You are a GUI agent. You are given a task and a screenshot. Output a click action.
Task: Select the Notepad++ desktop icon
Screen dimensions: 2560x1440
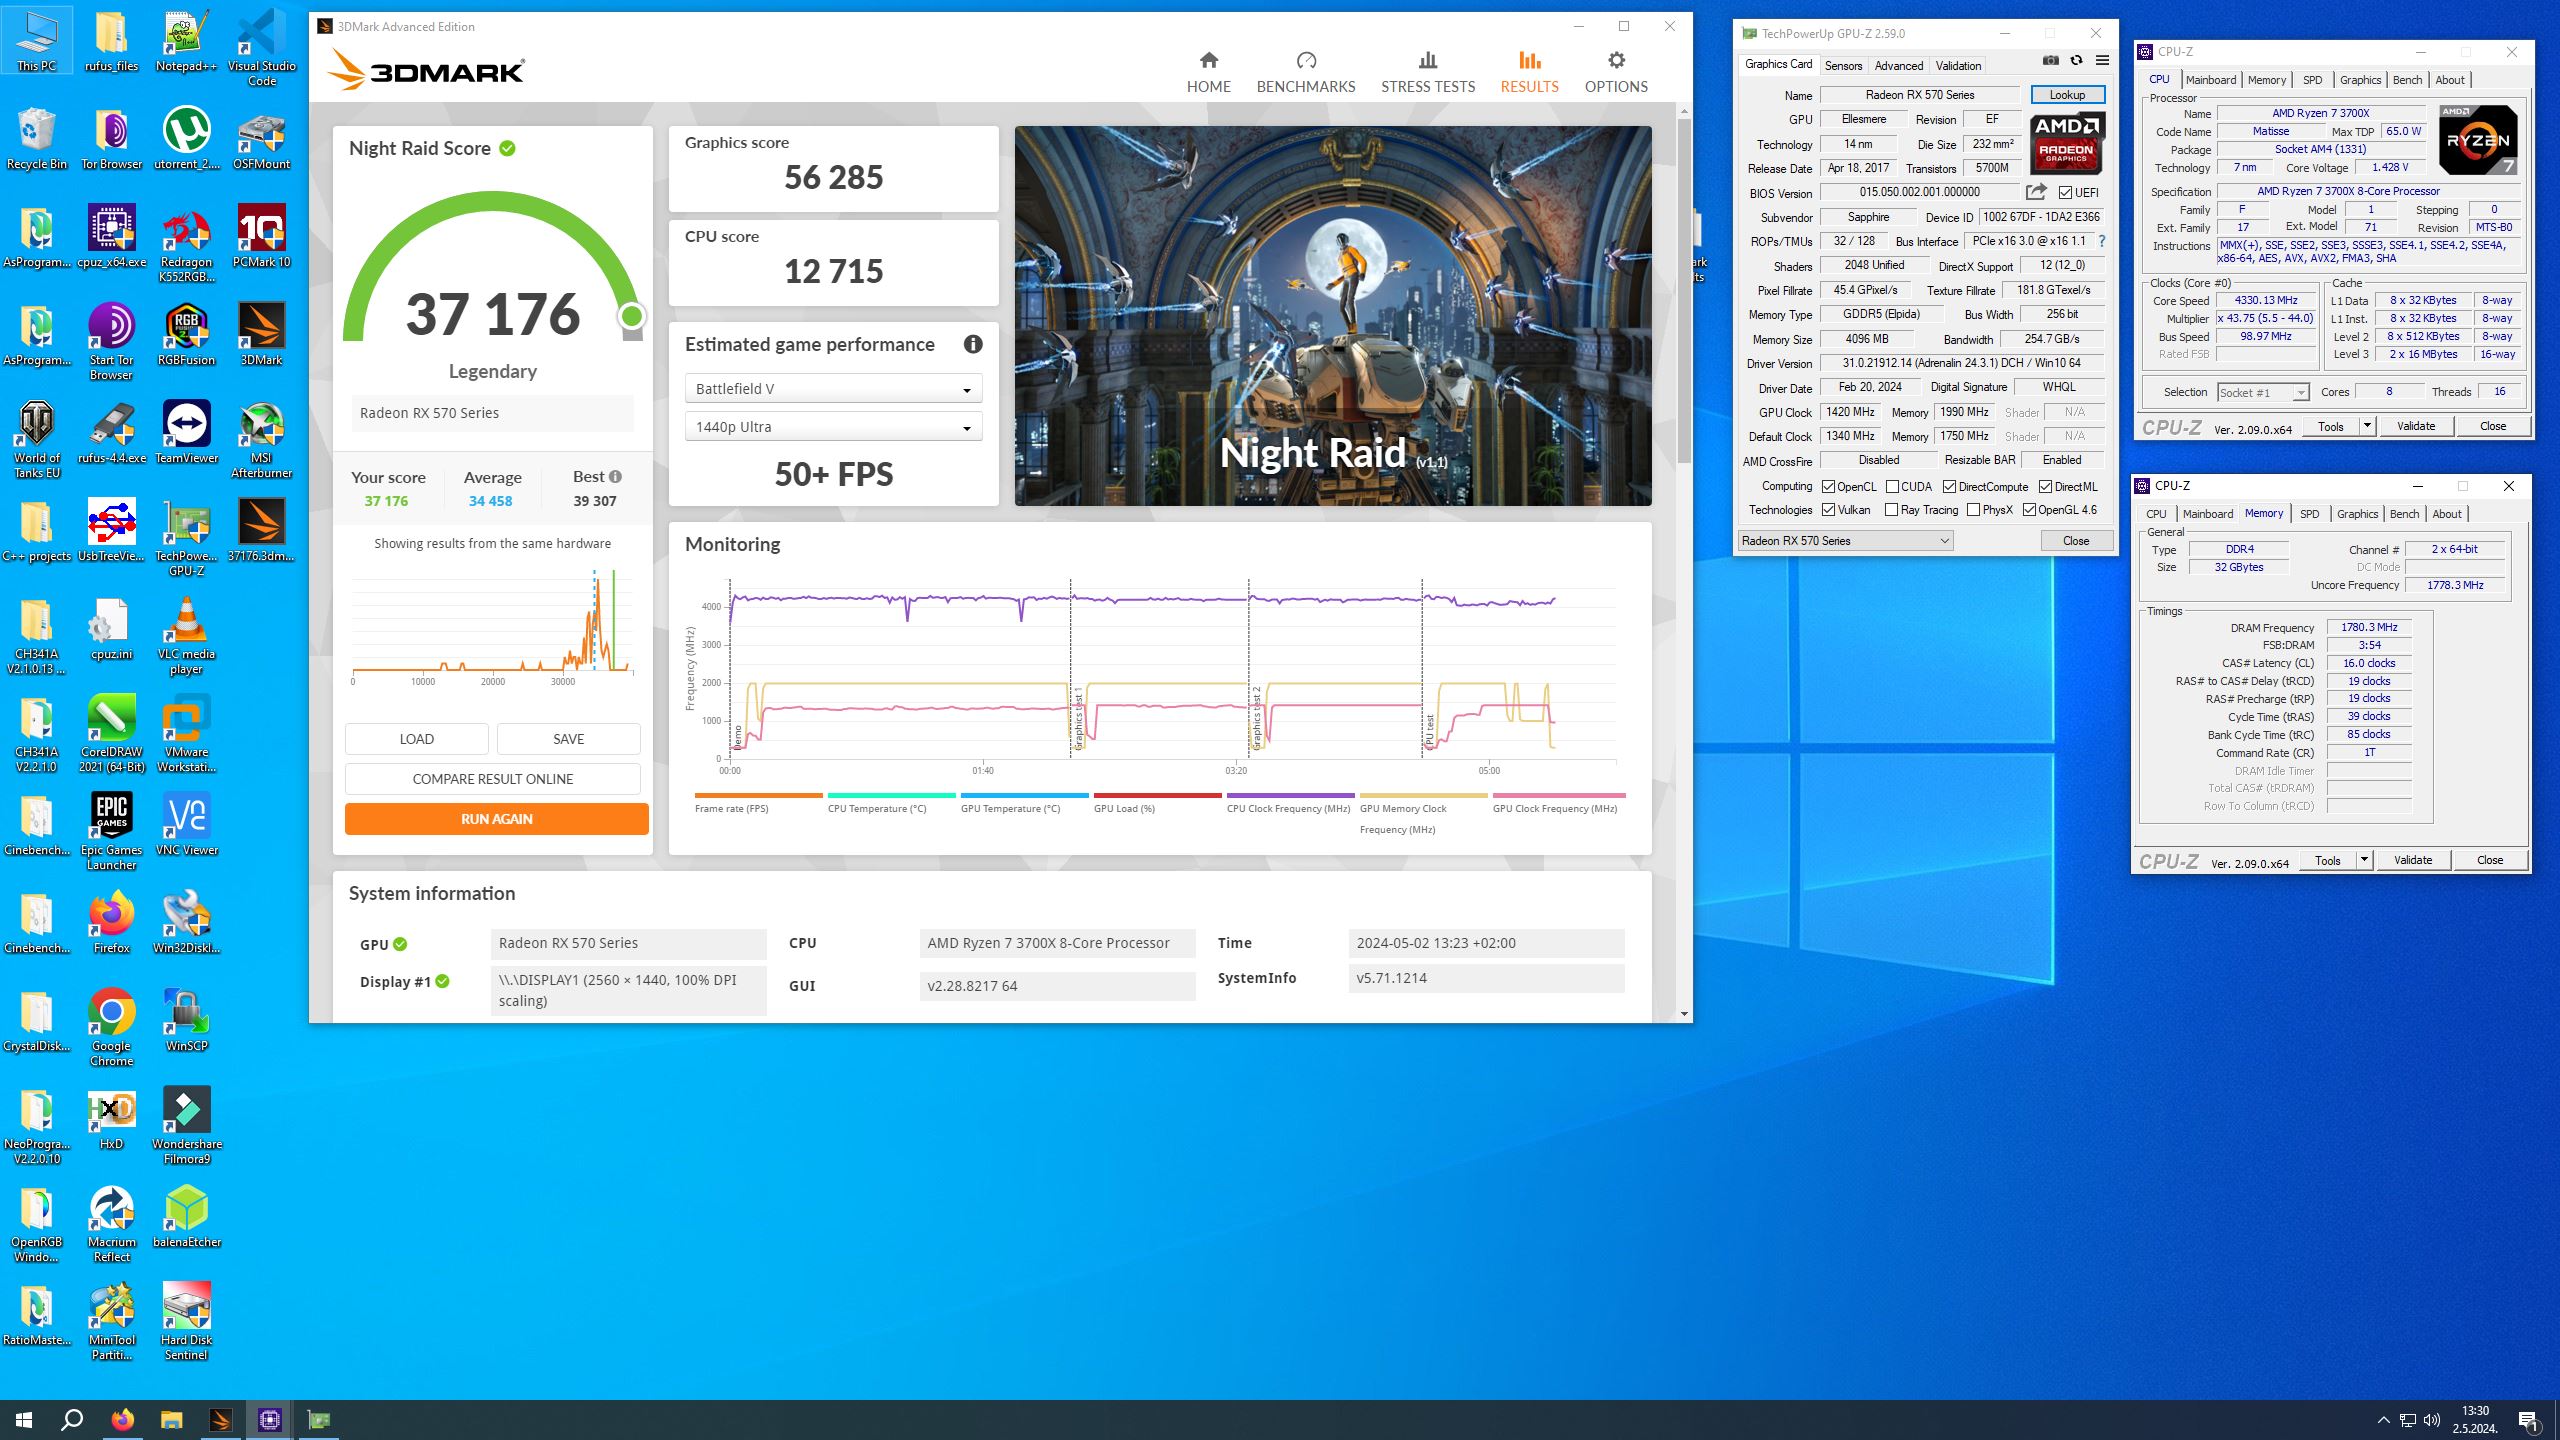pos(186,41)
